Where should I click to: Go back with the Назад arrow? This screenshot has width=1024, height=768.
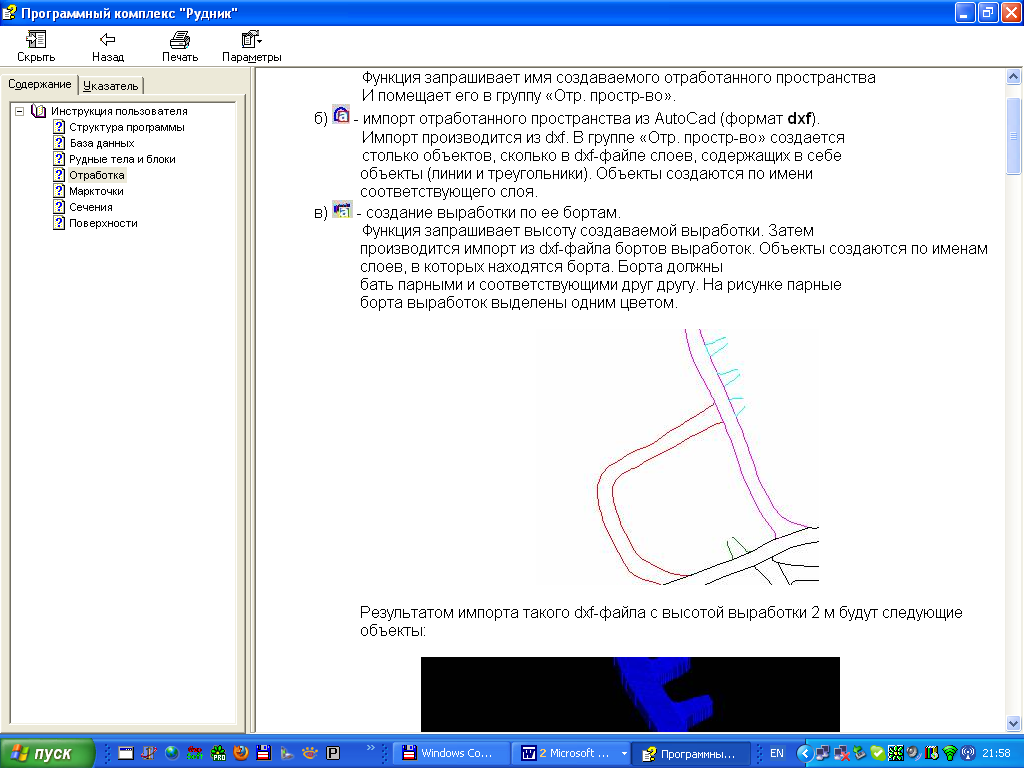(x=108, y=46)
